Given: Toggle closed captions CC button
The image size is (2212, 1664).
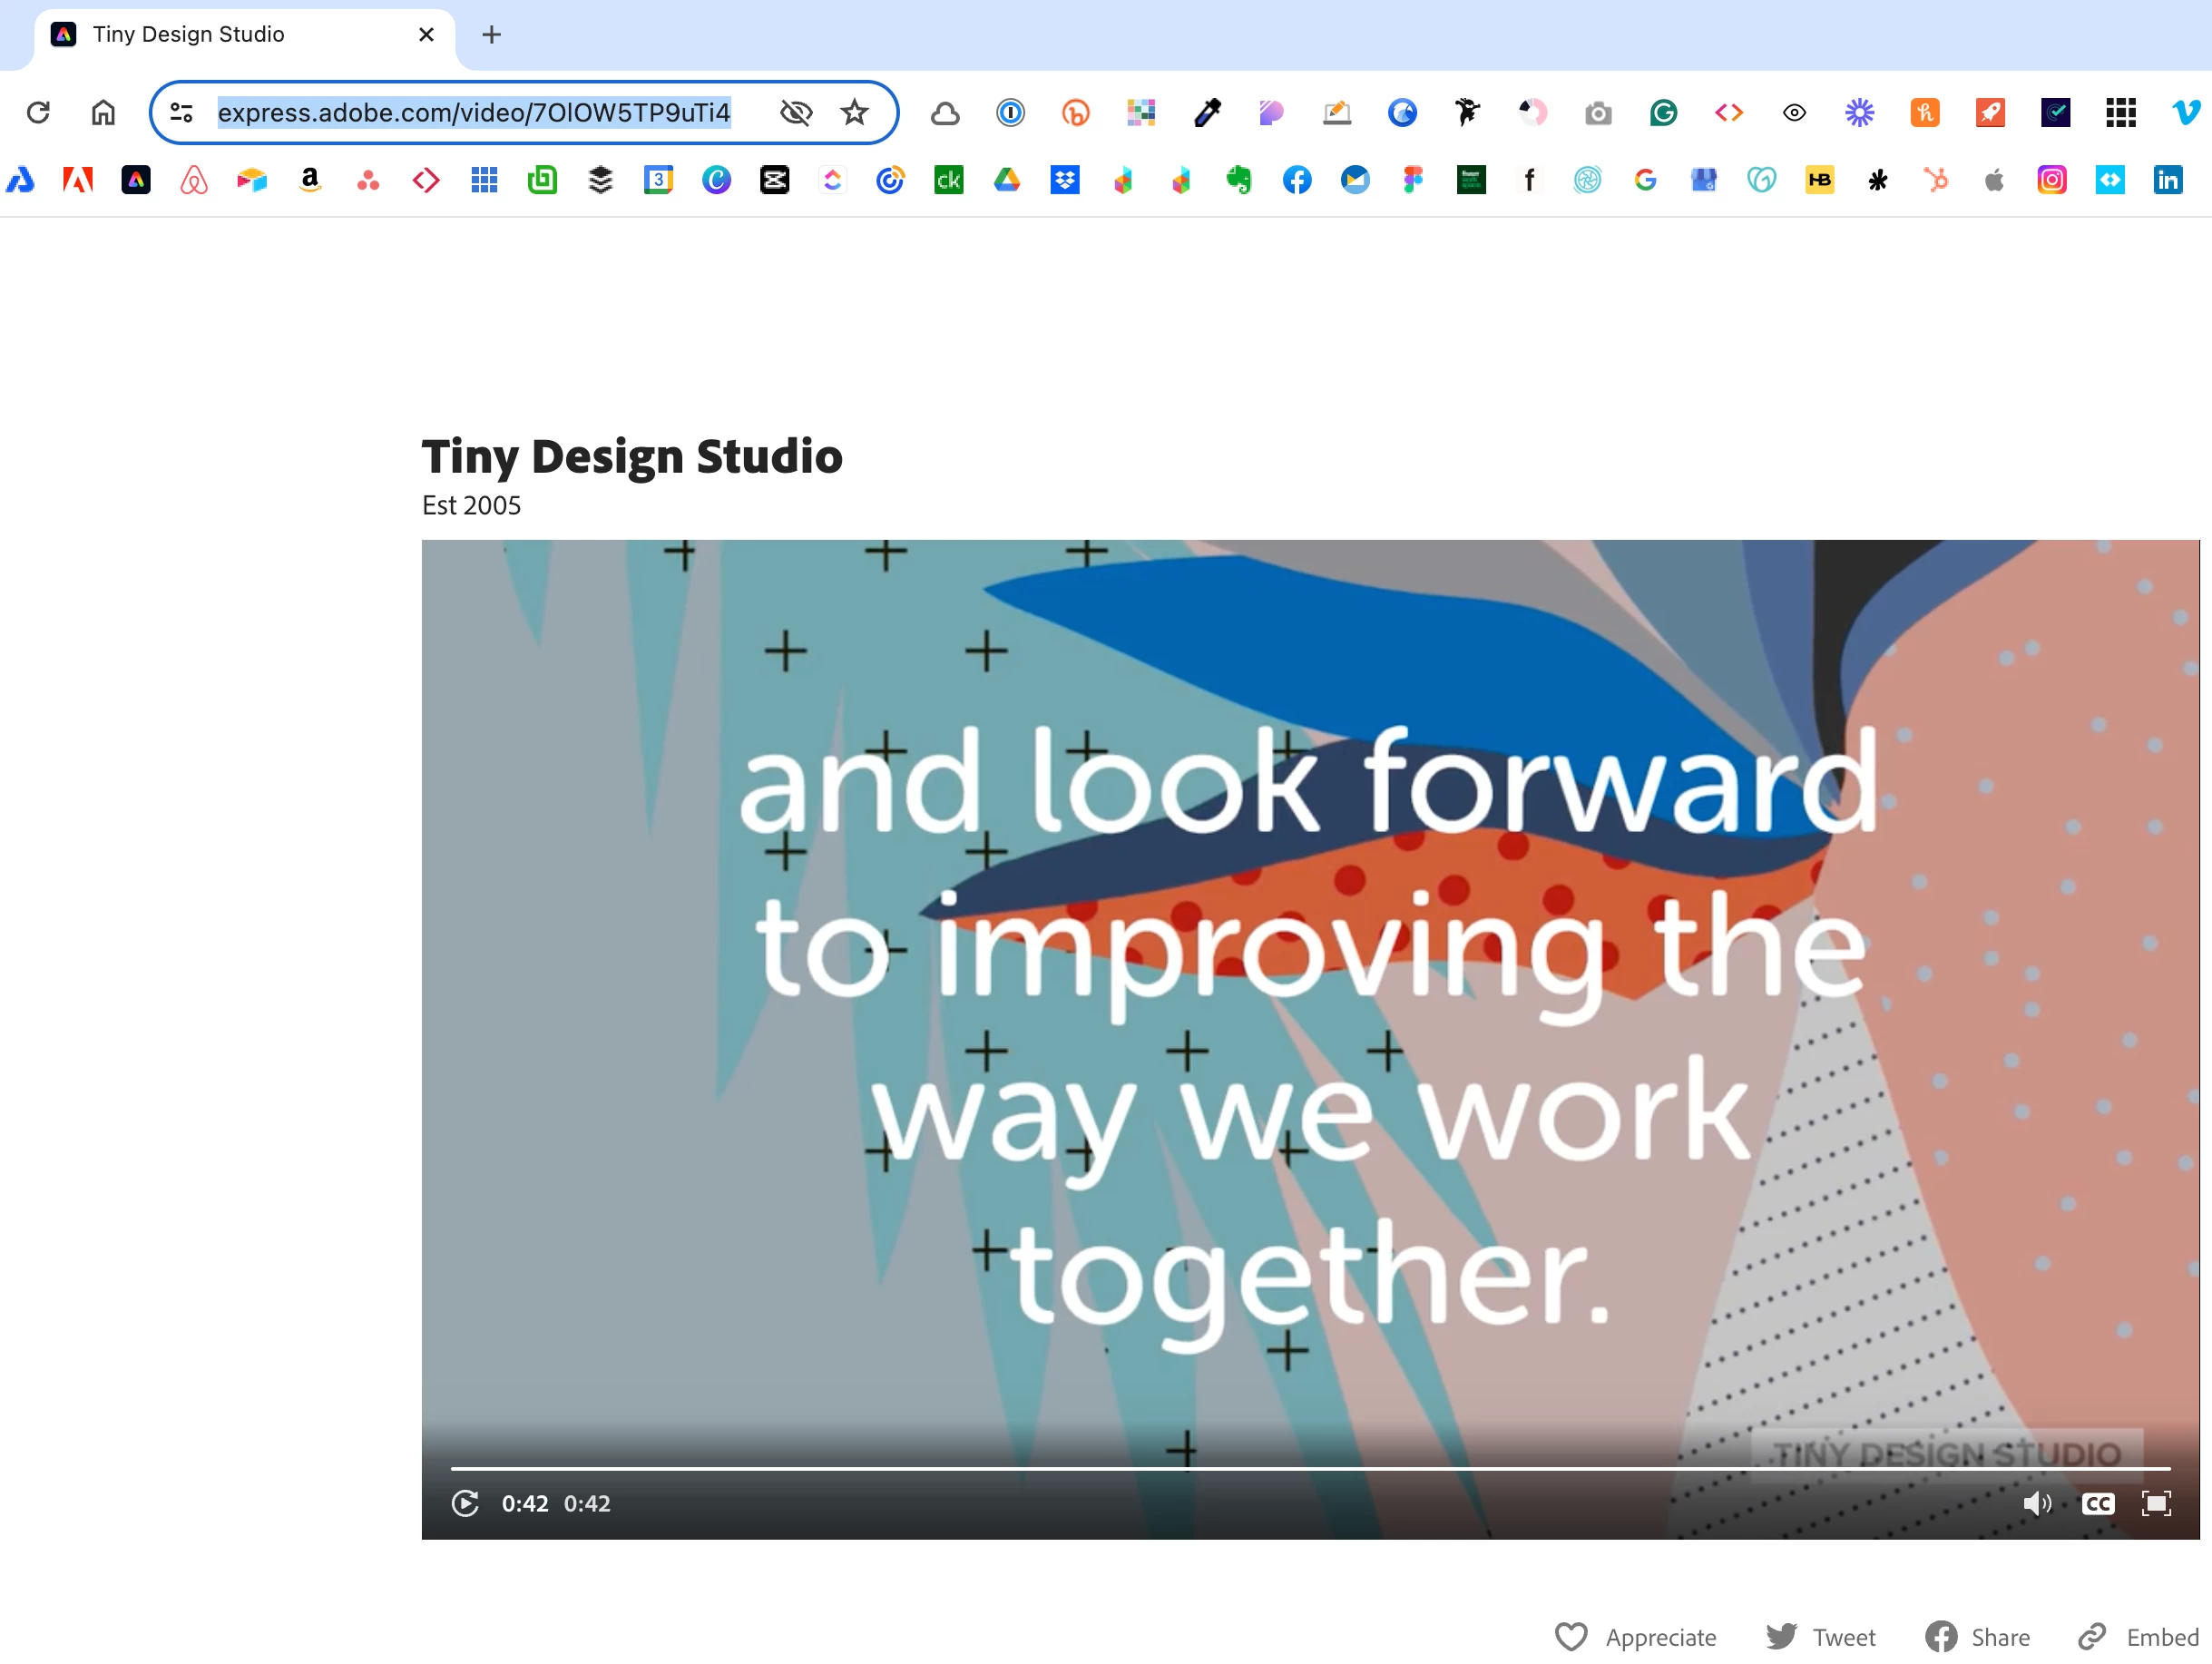Looking at the screenshot, I should pyautogui.click(x=2097, y=1503).
